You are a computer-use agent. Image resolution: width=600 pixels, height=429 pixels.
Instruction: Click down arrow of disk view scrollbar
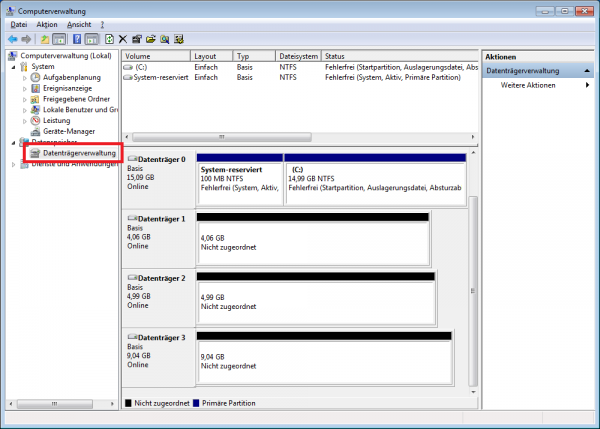[x=473, y=392]
